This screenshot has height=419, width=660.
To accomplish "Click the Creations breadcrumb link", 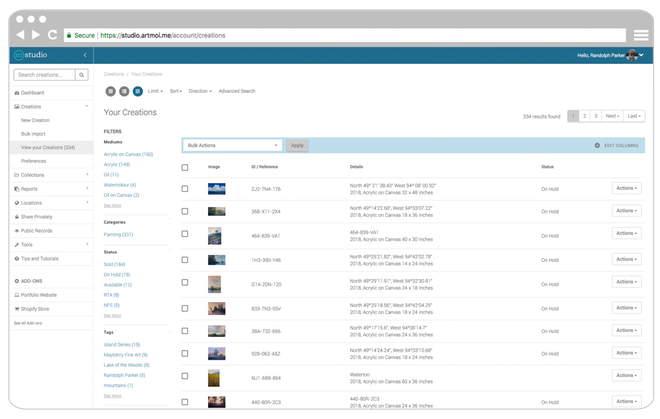I will (x=114, y=74).
